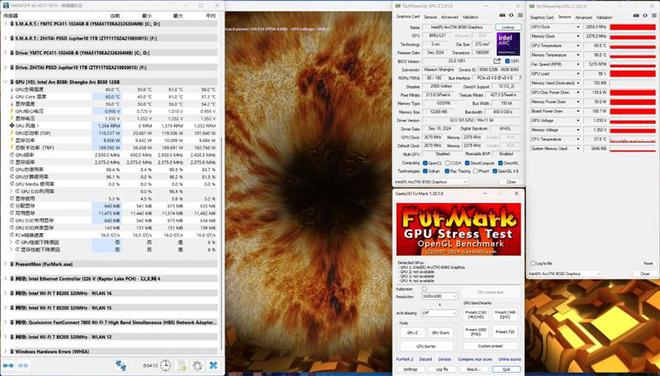Click the FurMark CPU burner button
This screenshot has width=660, height=376.
[x=426, y=346]
